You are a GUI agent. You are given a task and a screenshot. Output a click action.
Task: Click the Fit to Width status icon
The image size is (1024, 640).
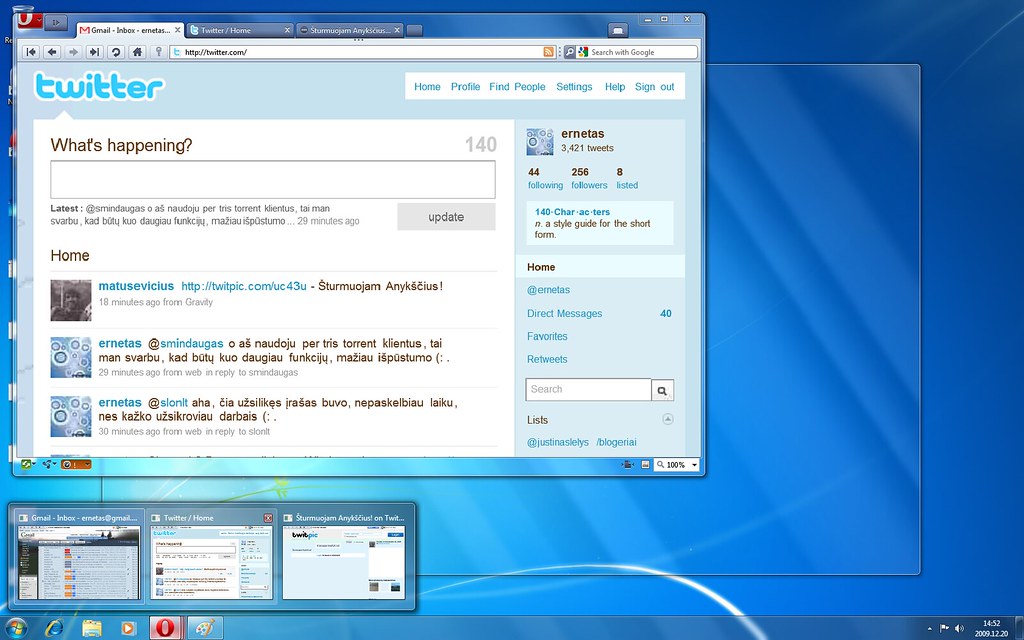[x=628, y=464]
